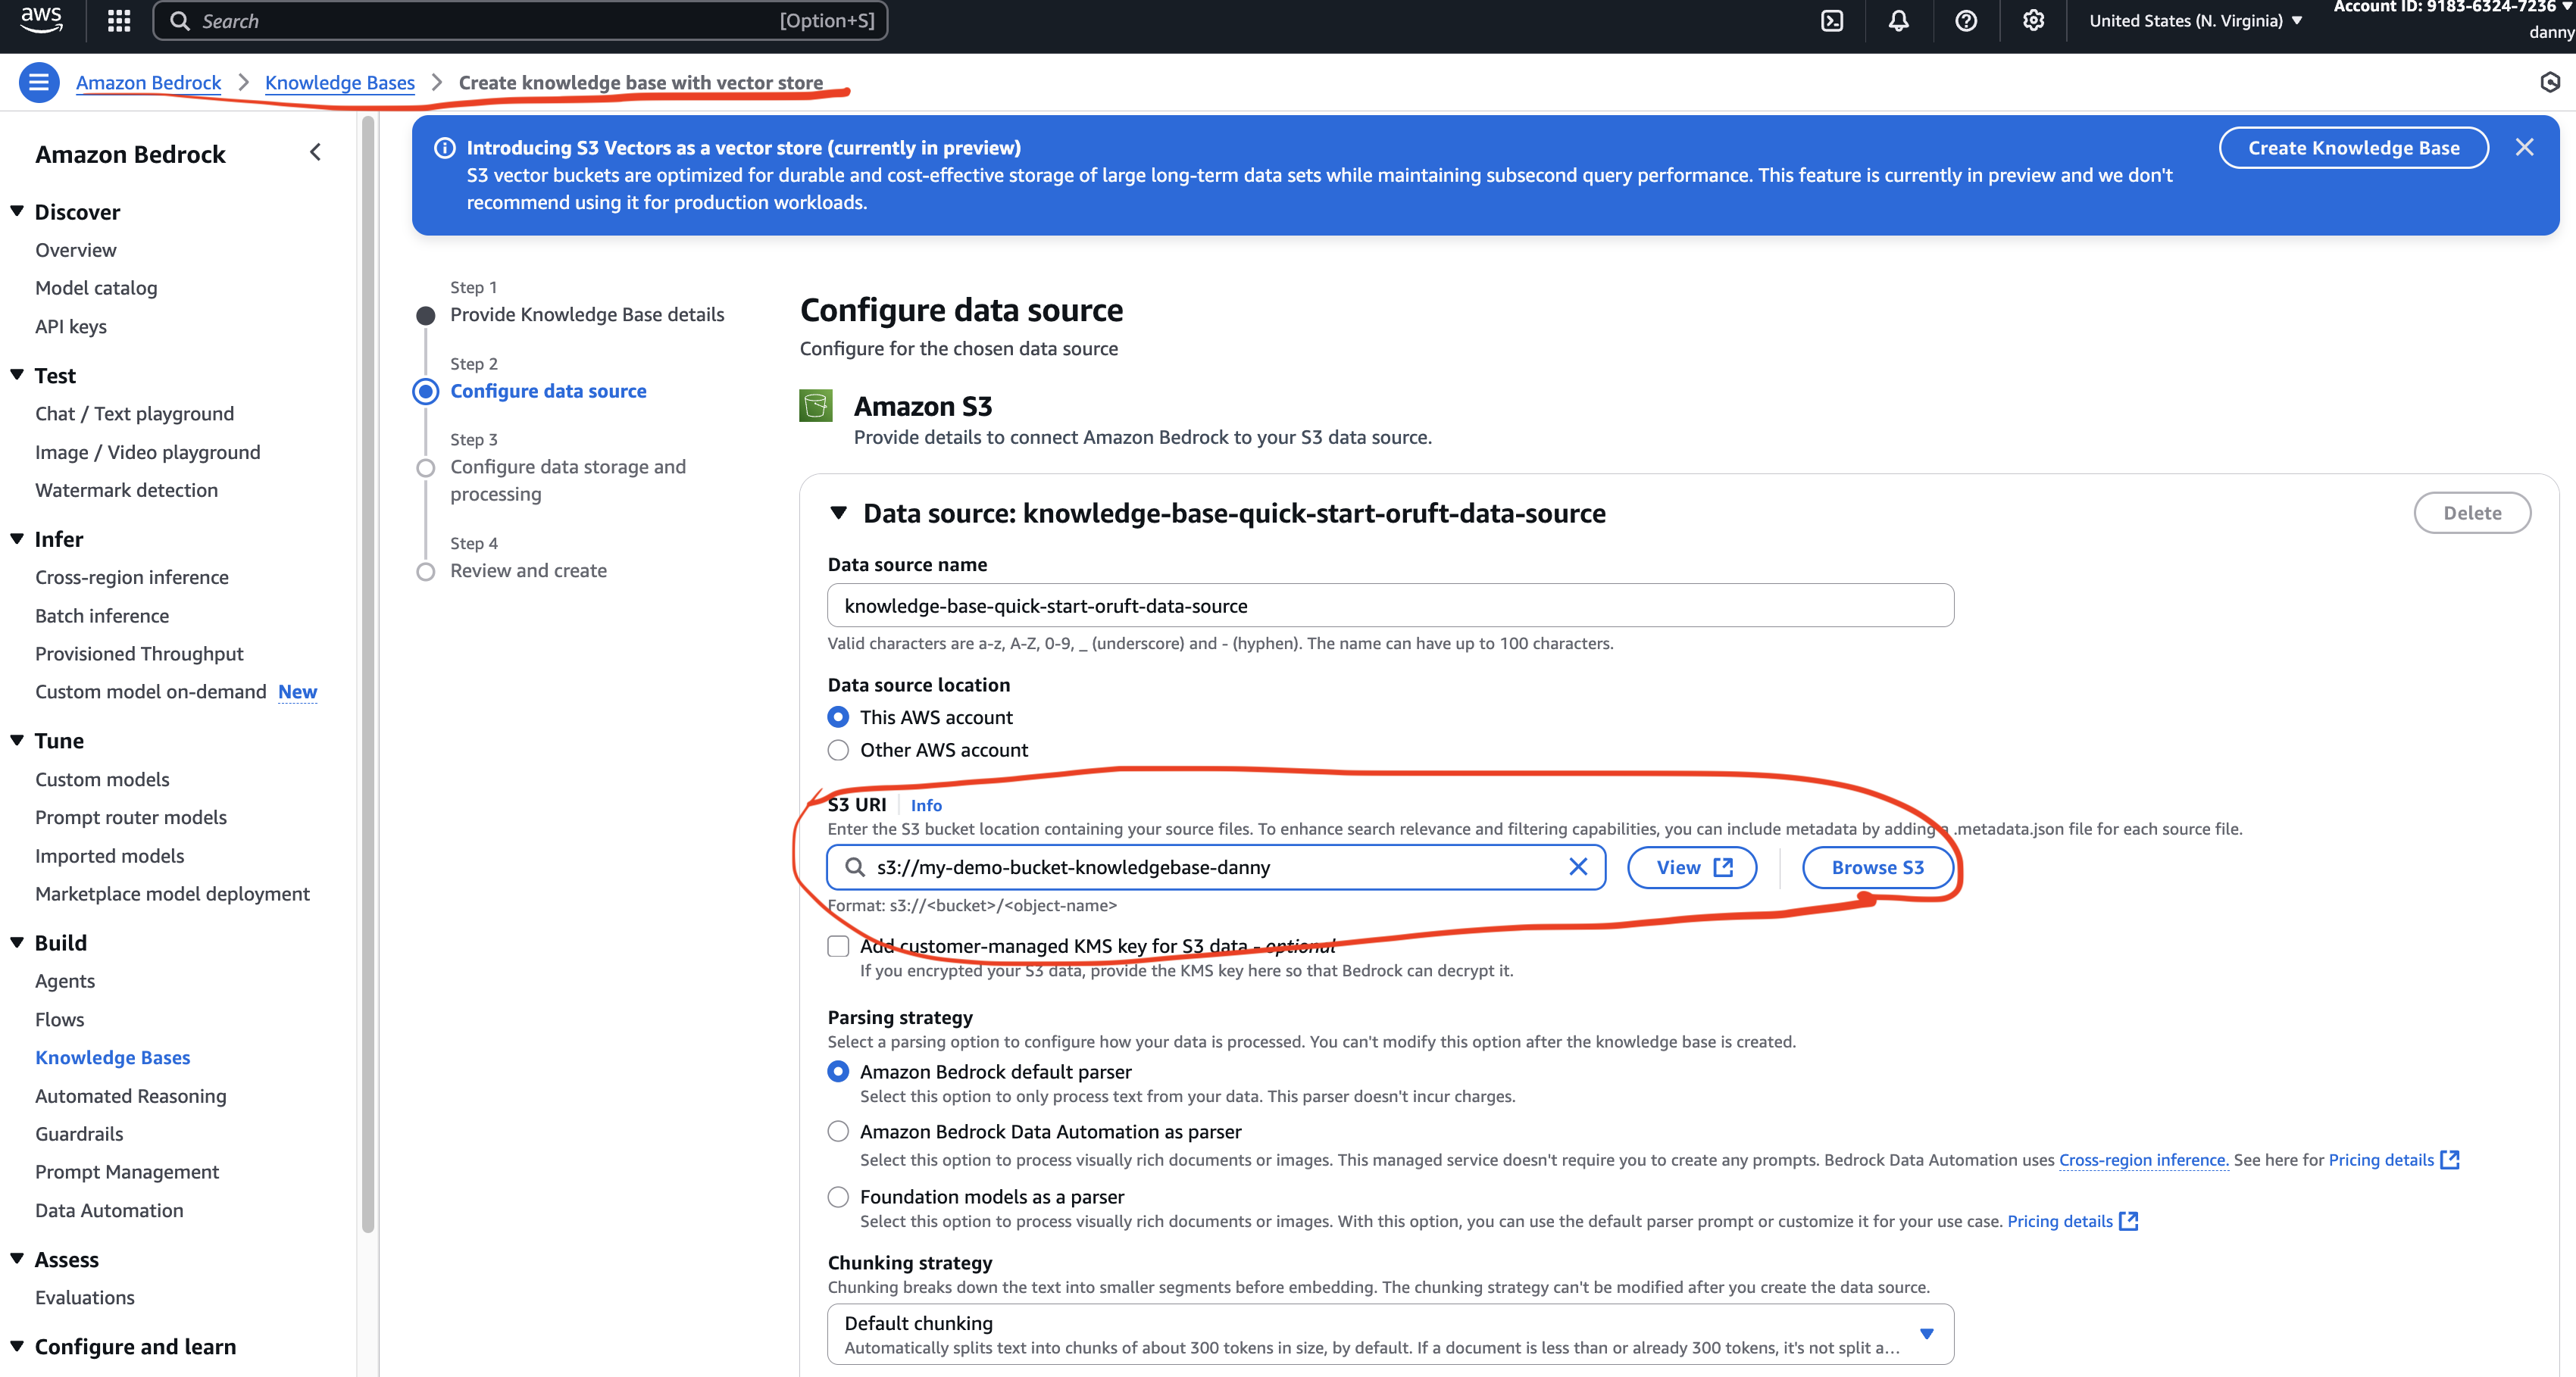The width and height of the screenshot is (2576, 1377).
Task: Open Prompt Management in sidebar
Action: point(127,1172)
